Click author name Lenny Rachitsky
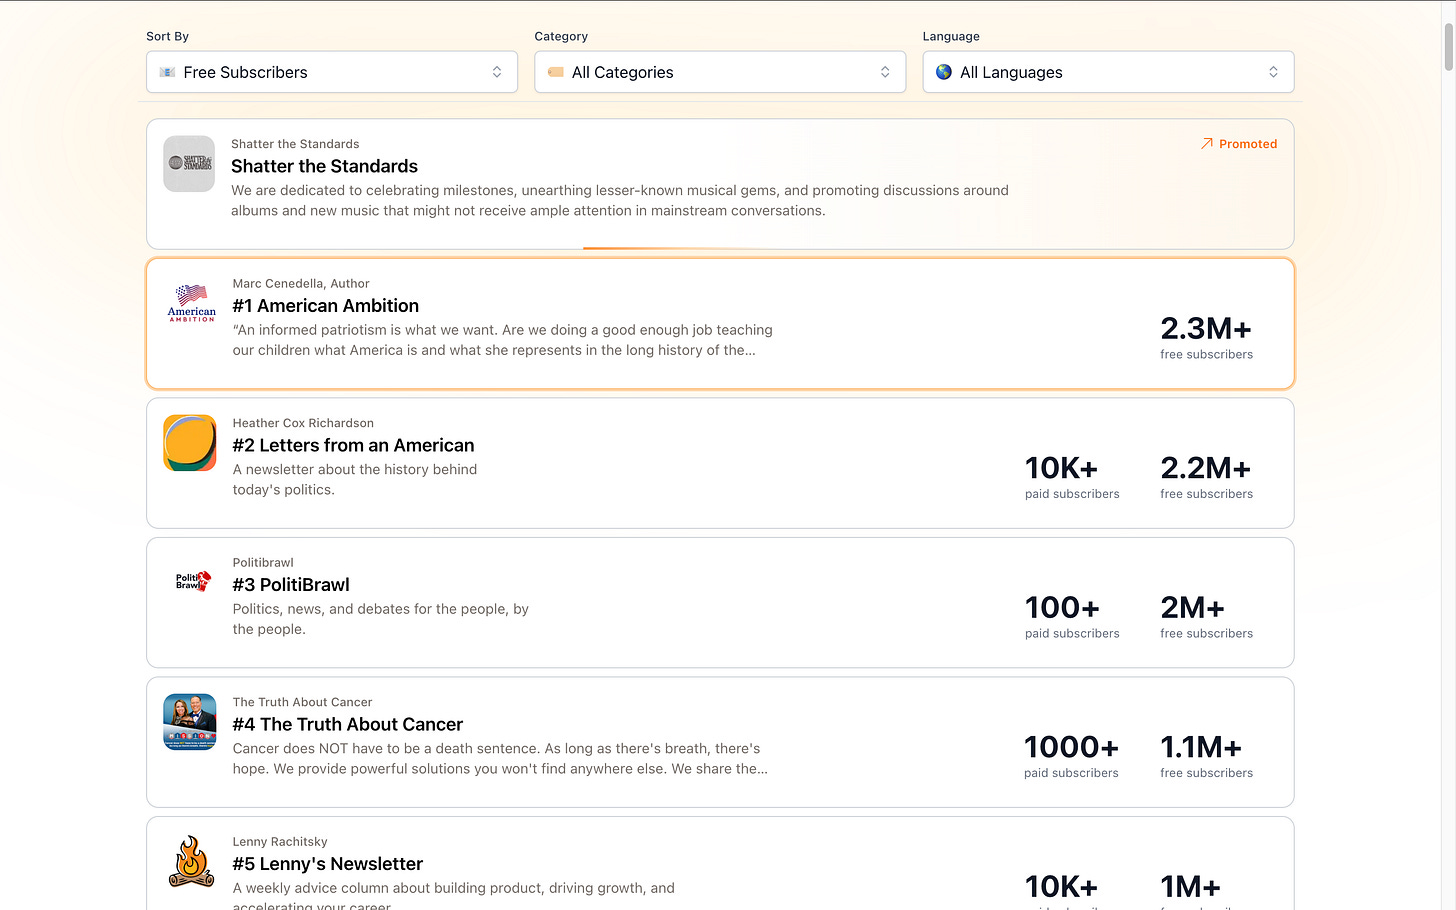This screenshot has width=1456, height=910. pyautogui.click(x=280, y=842)
